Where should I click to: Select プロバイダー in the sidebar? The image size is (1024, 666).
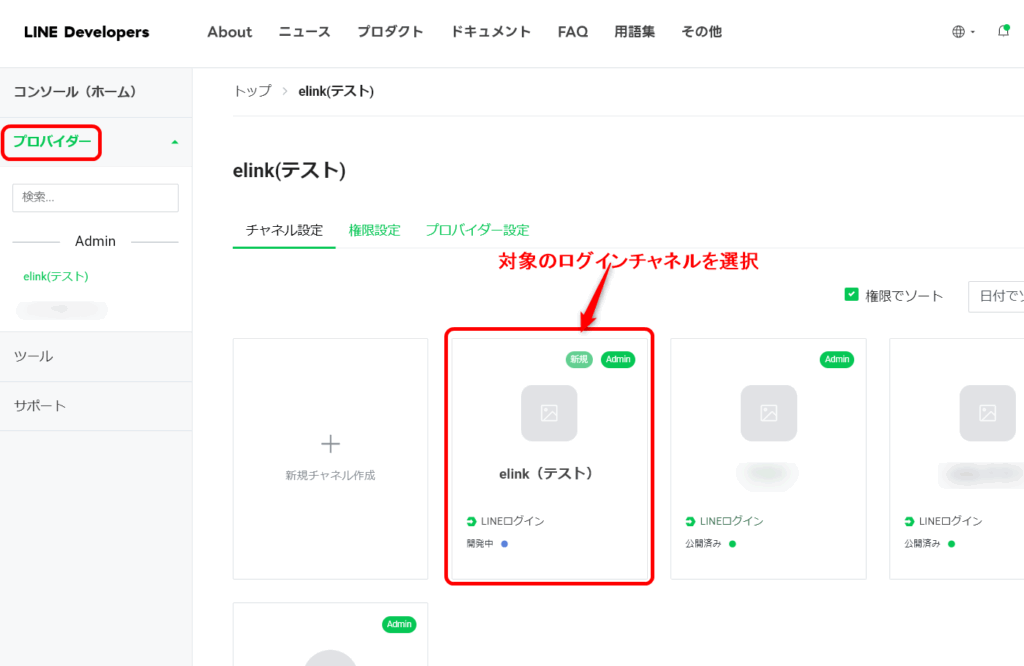[x=52, y=142]
